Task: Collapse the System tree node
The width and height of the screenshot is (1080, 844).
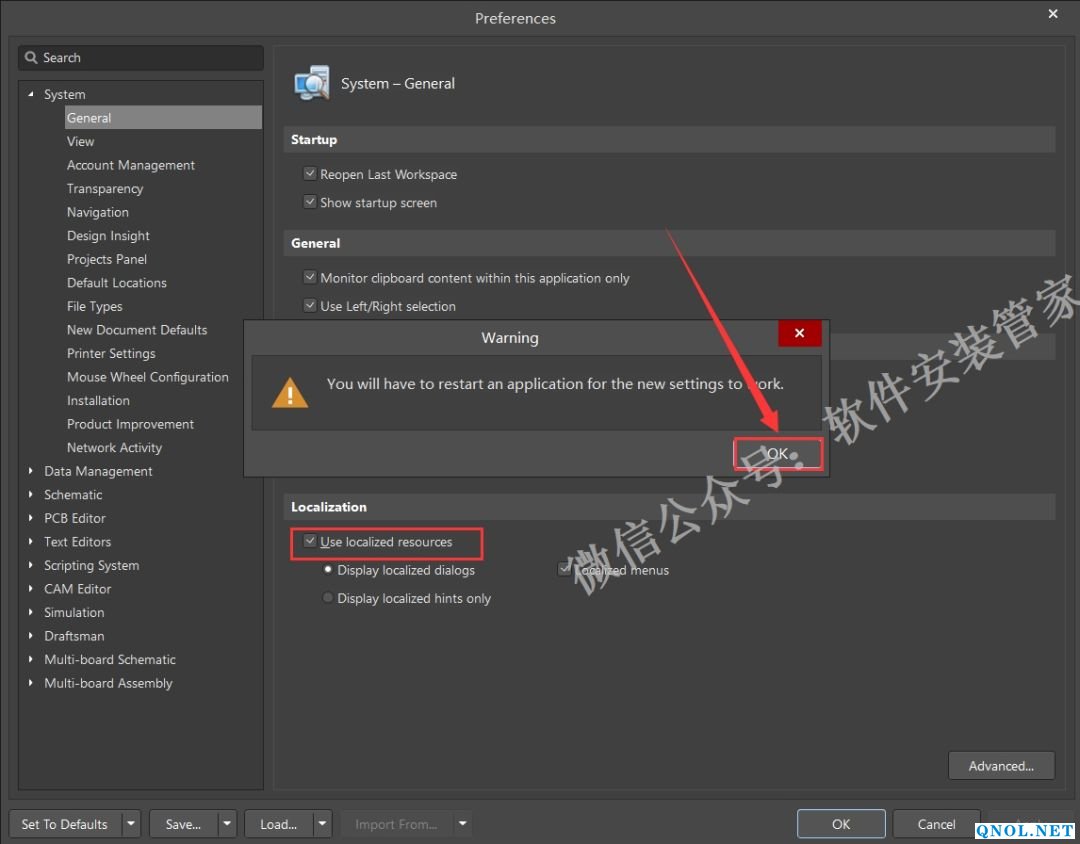Action: click(31, 95)
